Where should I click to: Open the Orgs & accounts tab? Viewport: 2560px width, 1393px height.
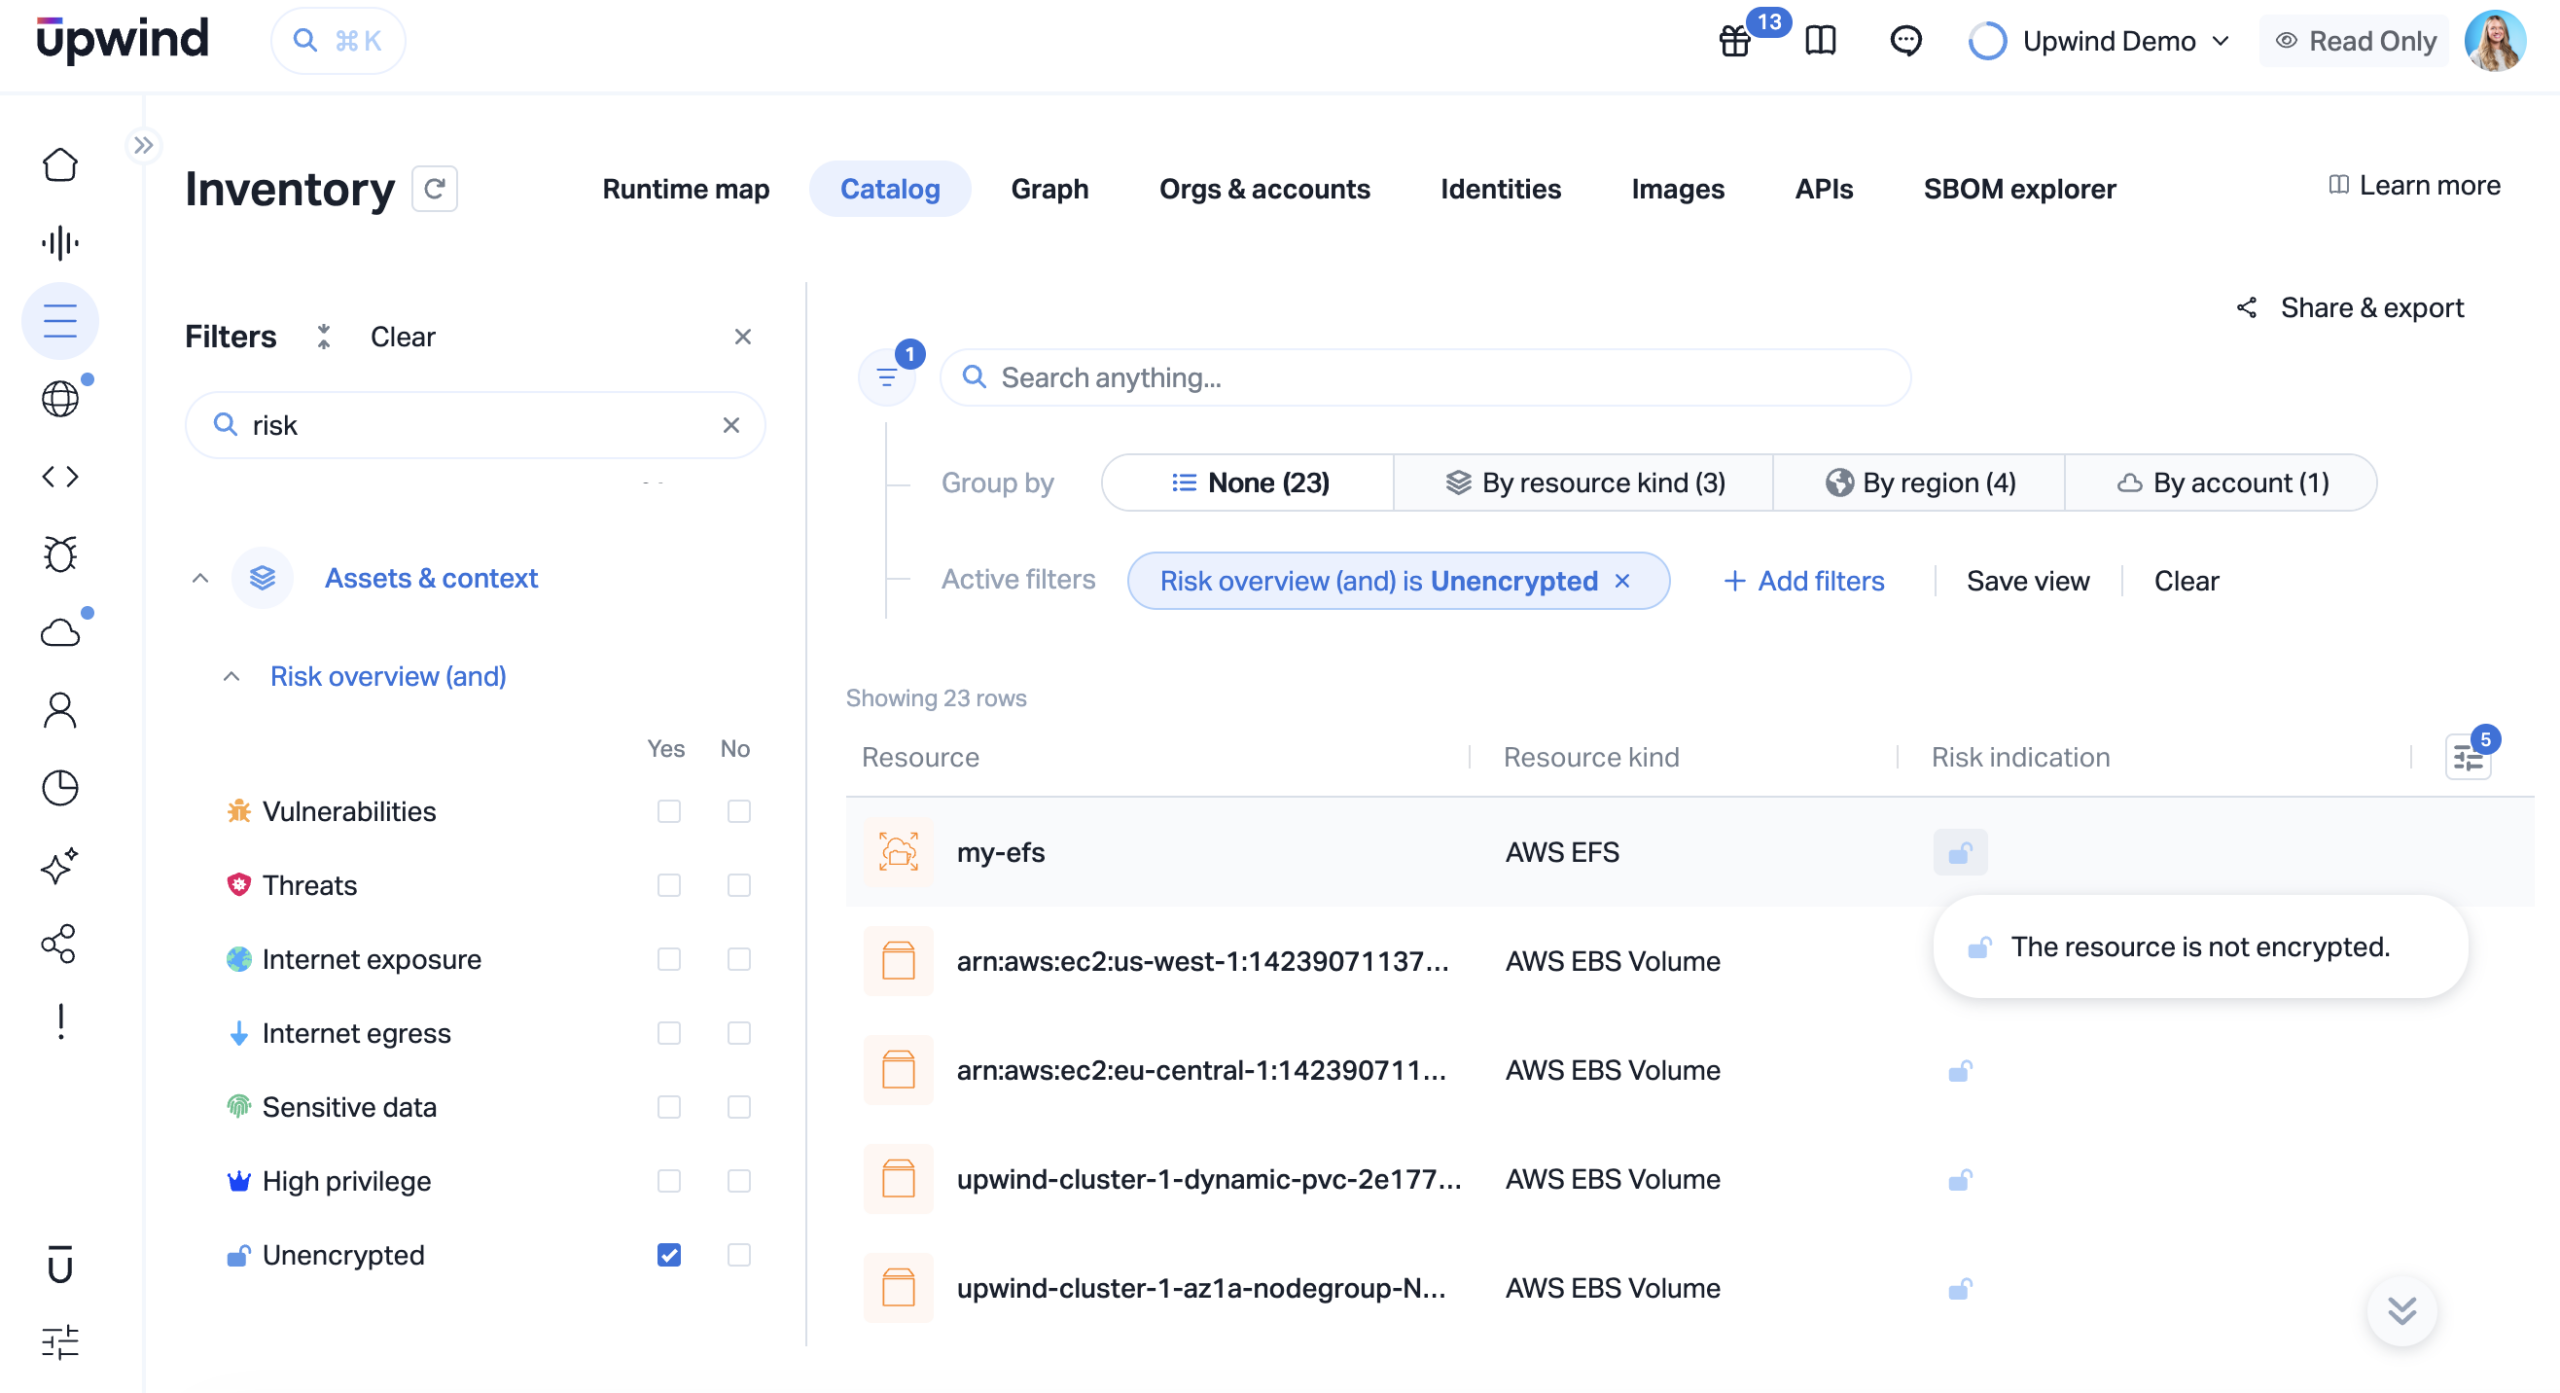pyautogui.click(x=1265, y=189)
